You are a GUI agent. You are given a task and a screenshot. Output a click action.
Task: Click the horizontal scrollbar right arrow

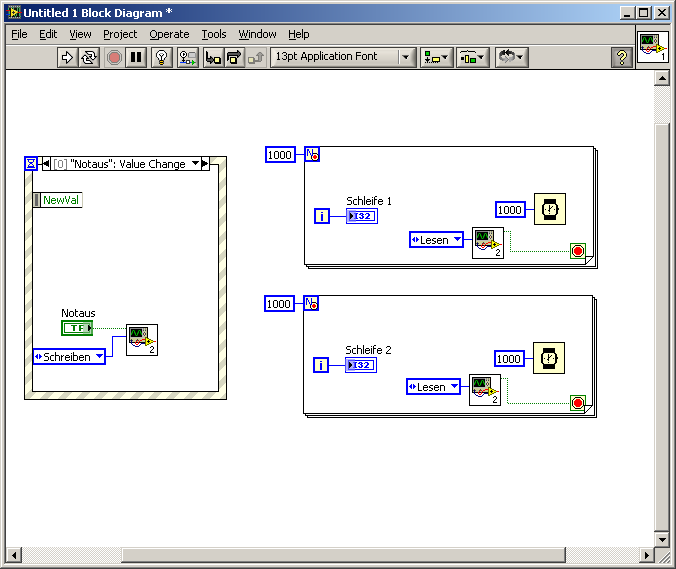(646, 555)
